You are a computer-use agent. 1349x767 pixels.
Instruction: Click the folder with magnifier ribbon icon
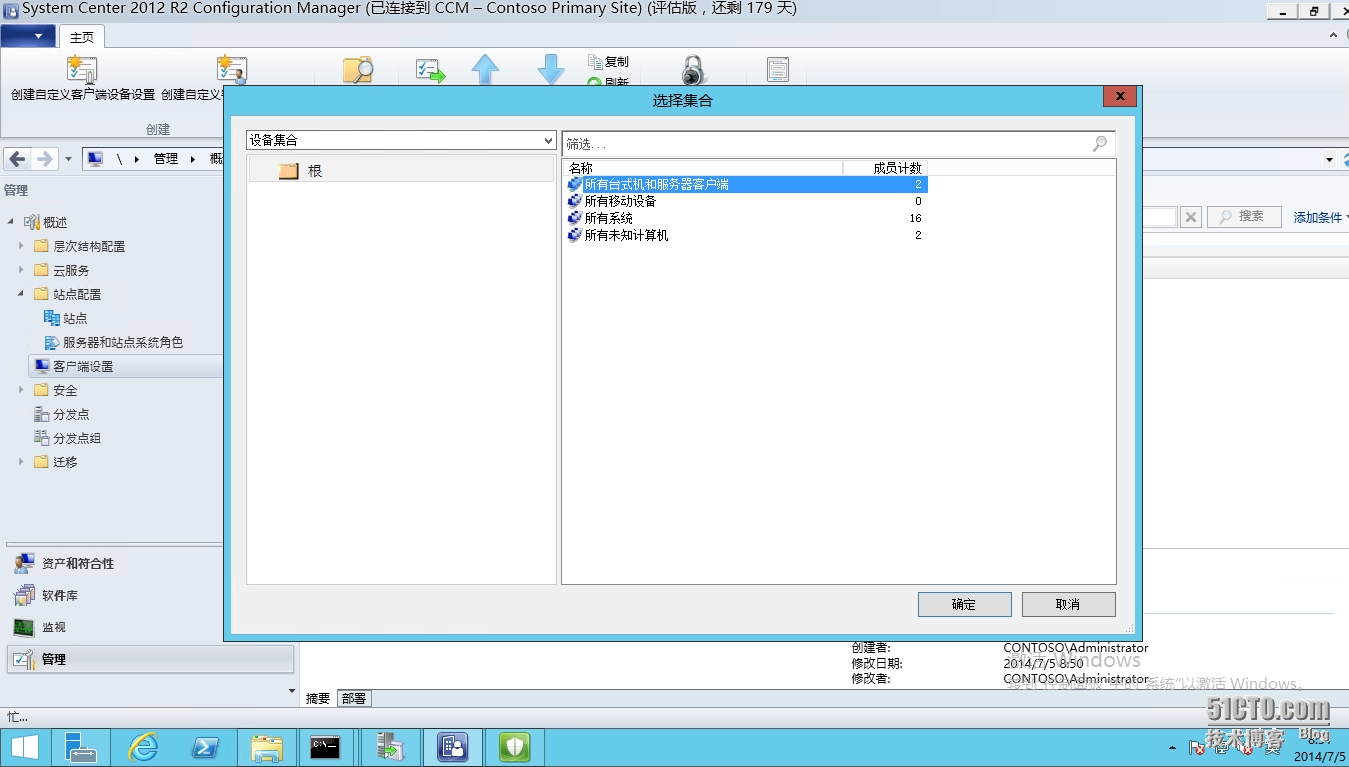357,70
